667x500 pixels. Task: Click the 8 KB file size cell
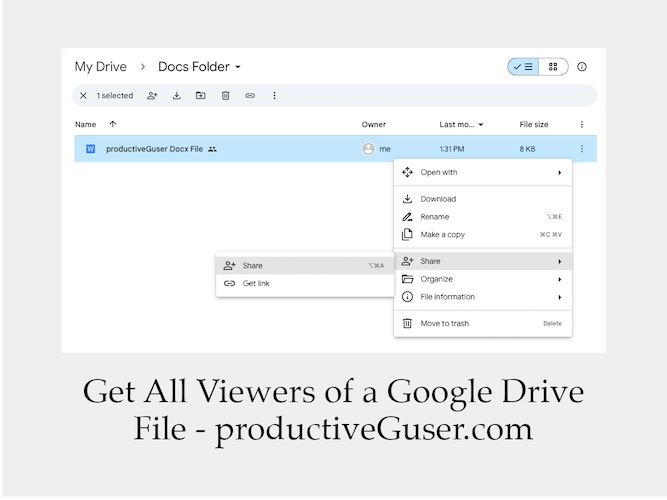(x=527, y=149)
